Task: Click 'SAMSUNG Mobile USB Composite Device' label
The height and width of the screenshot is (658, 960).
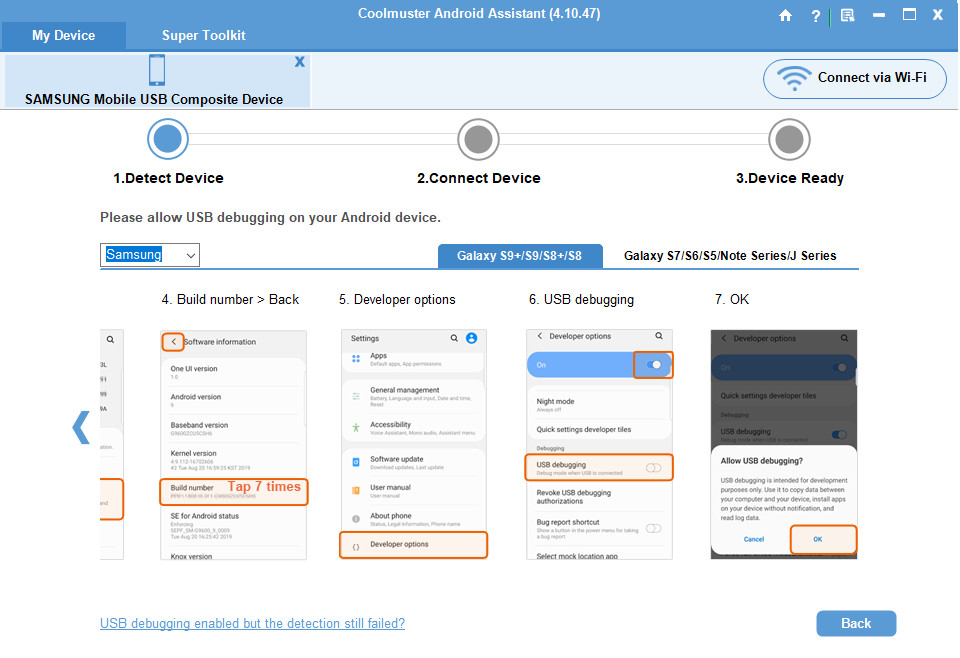Action: coord(154,99)
